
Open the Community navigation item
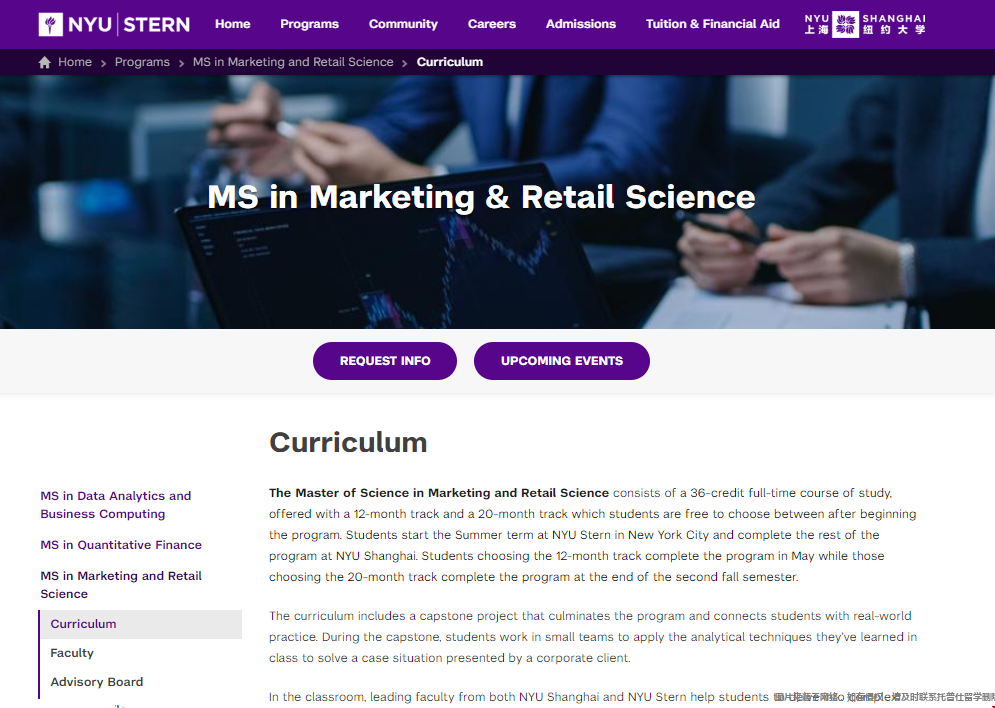coord(403,24)
